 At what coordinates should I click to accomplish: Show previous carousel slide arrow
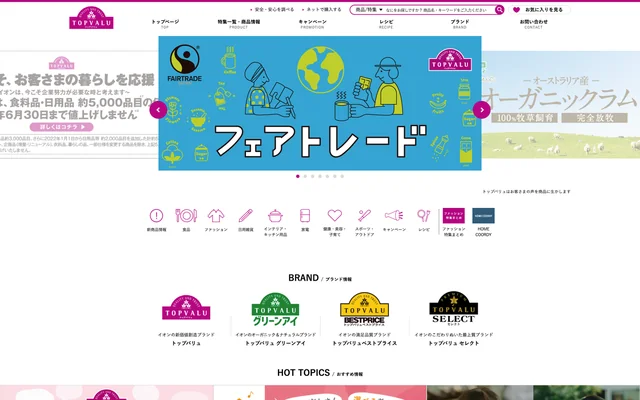[x=158, y=110]
